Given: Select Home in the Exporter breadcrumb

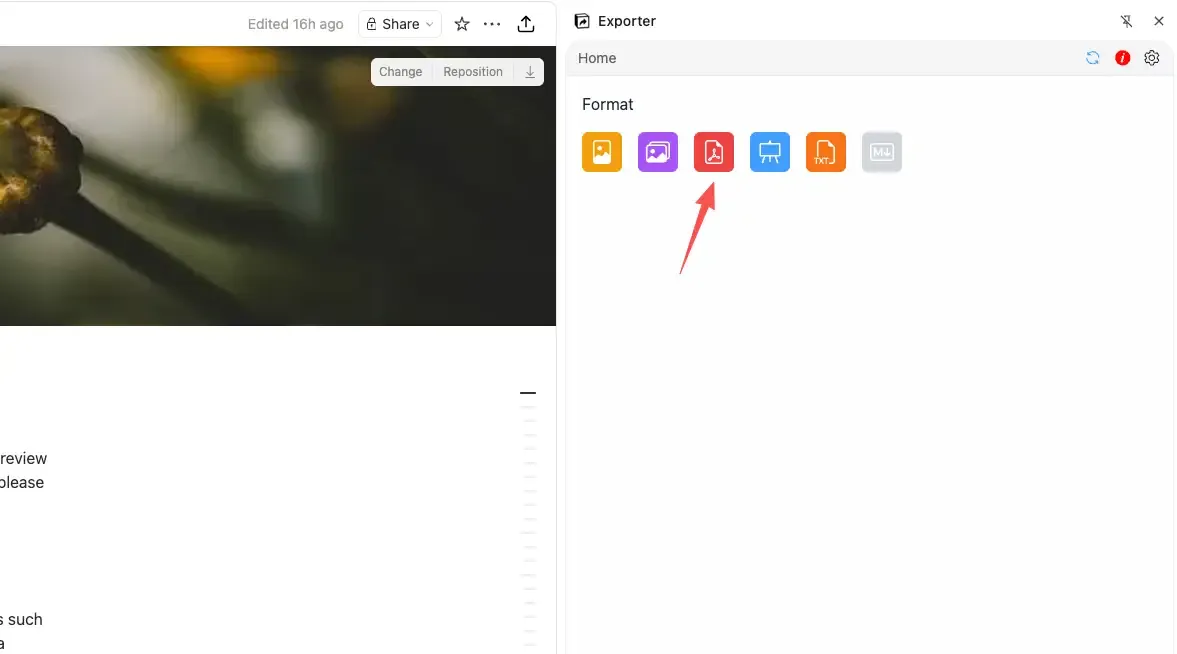Looking at the screenshot, I should (596, 57).
